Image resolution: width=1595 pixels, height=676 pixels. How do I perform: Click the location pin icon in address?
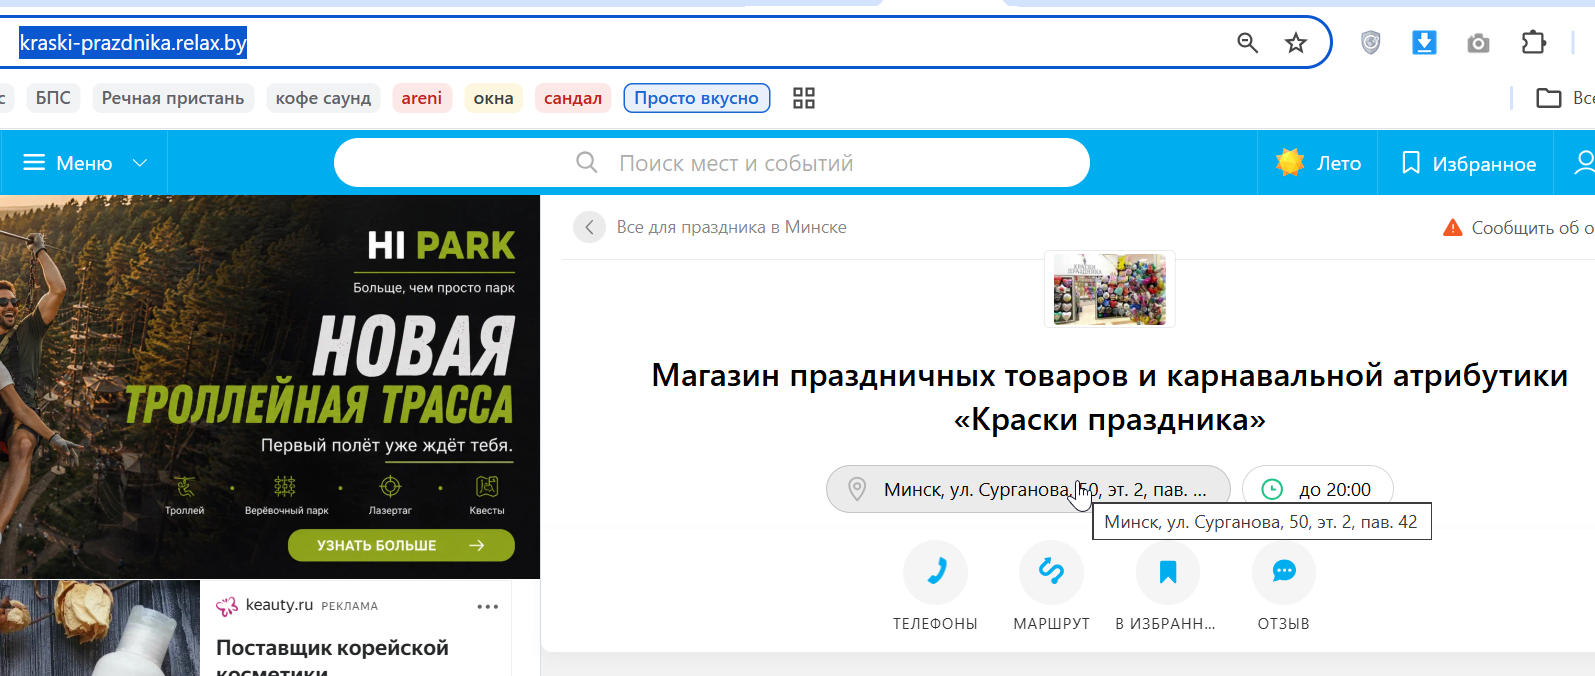click(857, 489)
